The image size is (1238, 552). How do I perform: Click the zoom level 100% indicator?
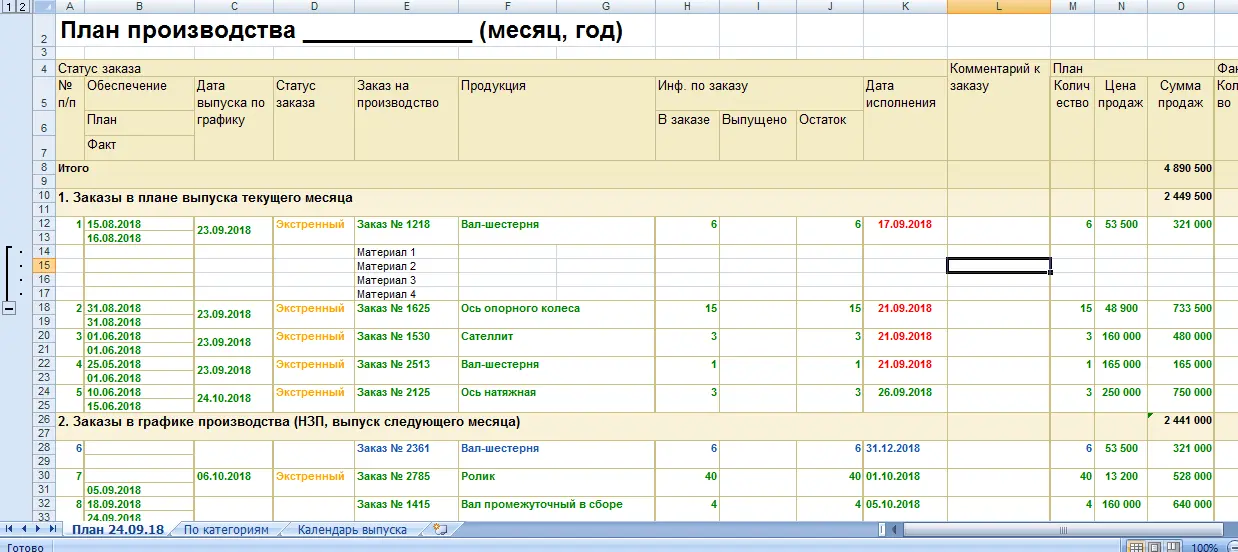1204,548
